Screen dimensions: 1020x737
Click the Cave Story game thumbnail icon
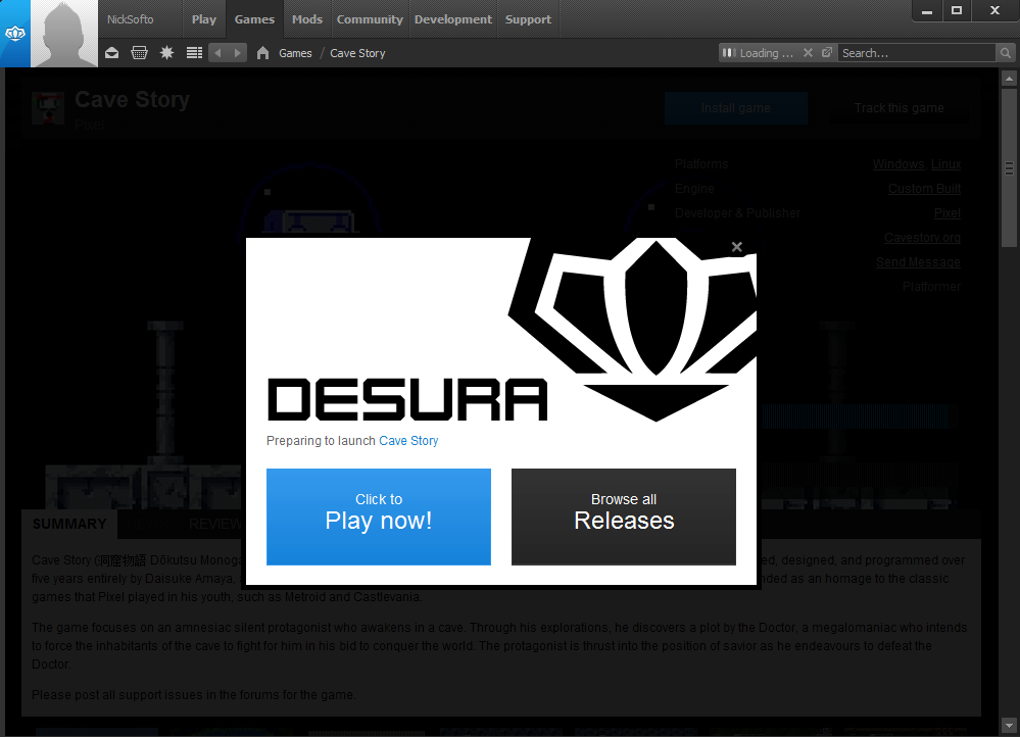48,108
